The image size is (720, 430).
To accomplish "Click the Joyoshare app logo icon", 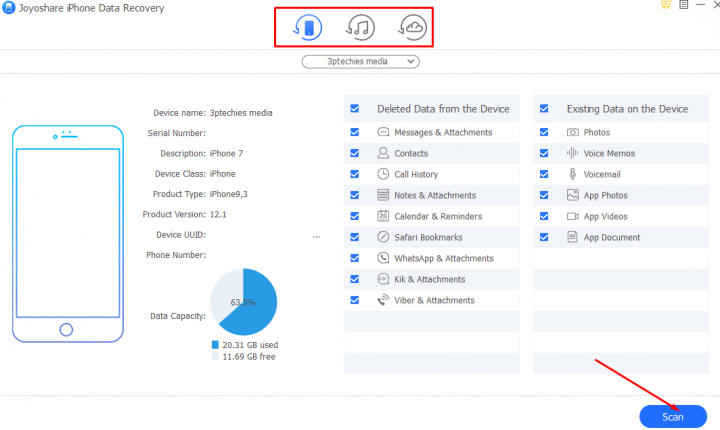I will click(8, 8).
